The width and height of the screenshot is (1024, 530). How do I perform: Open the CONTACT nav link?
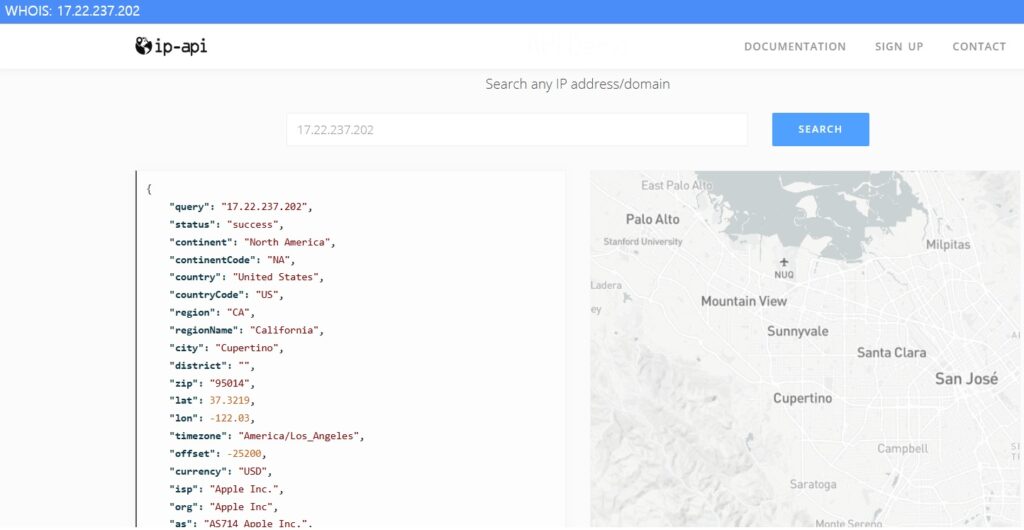(x=979, y=46)
